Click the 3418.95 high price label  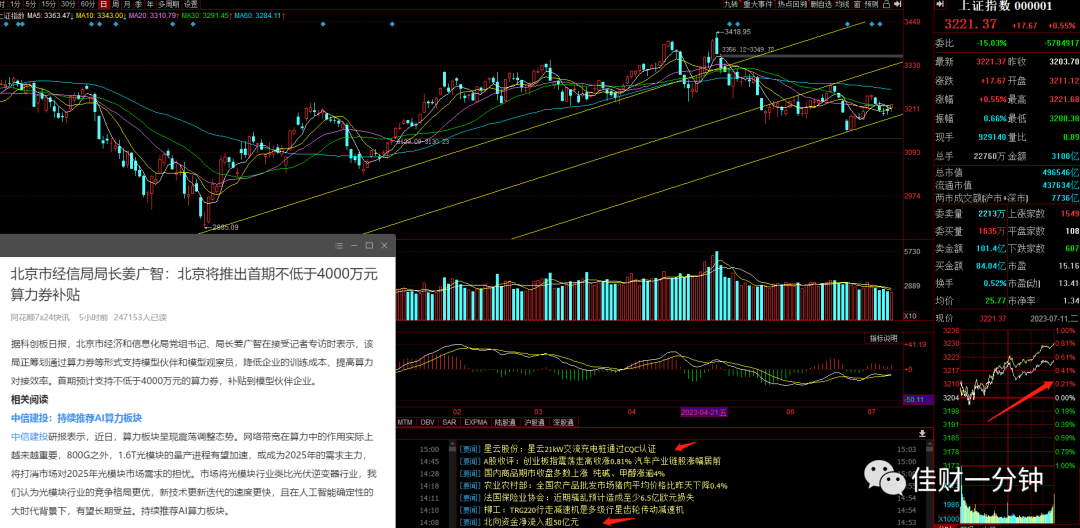[736, 32]
